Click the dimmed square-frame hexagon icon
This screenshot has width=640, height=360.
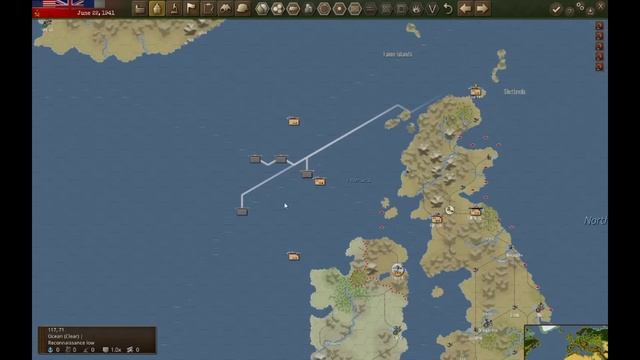402,9
